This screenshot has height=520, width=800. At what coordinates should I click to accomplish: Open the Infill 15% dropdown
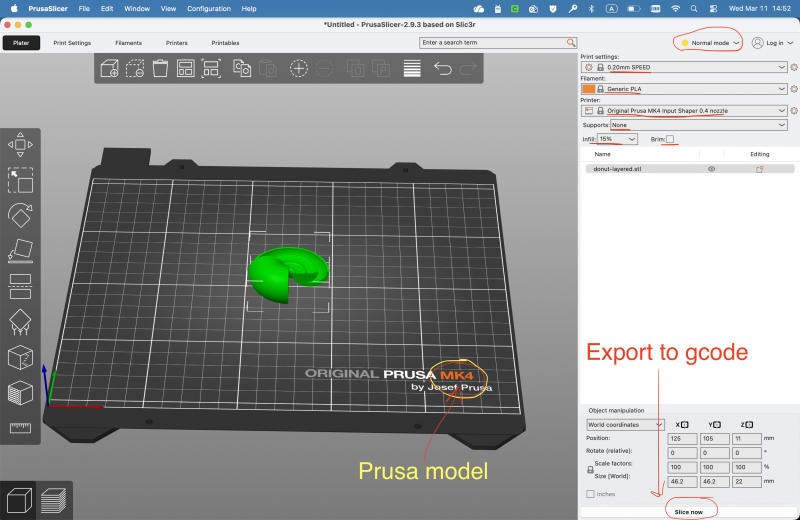[617, 139]
